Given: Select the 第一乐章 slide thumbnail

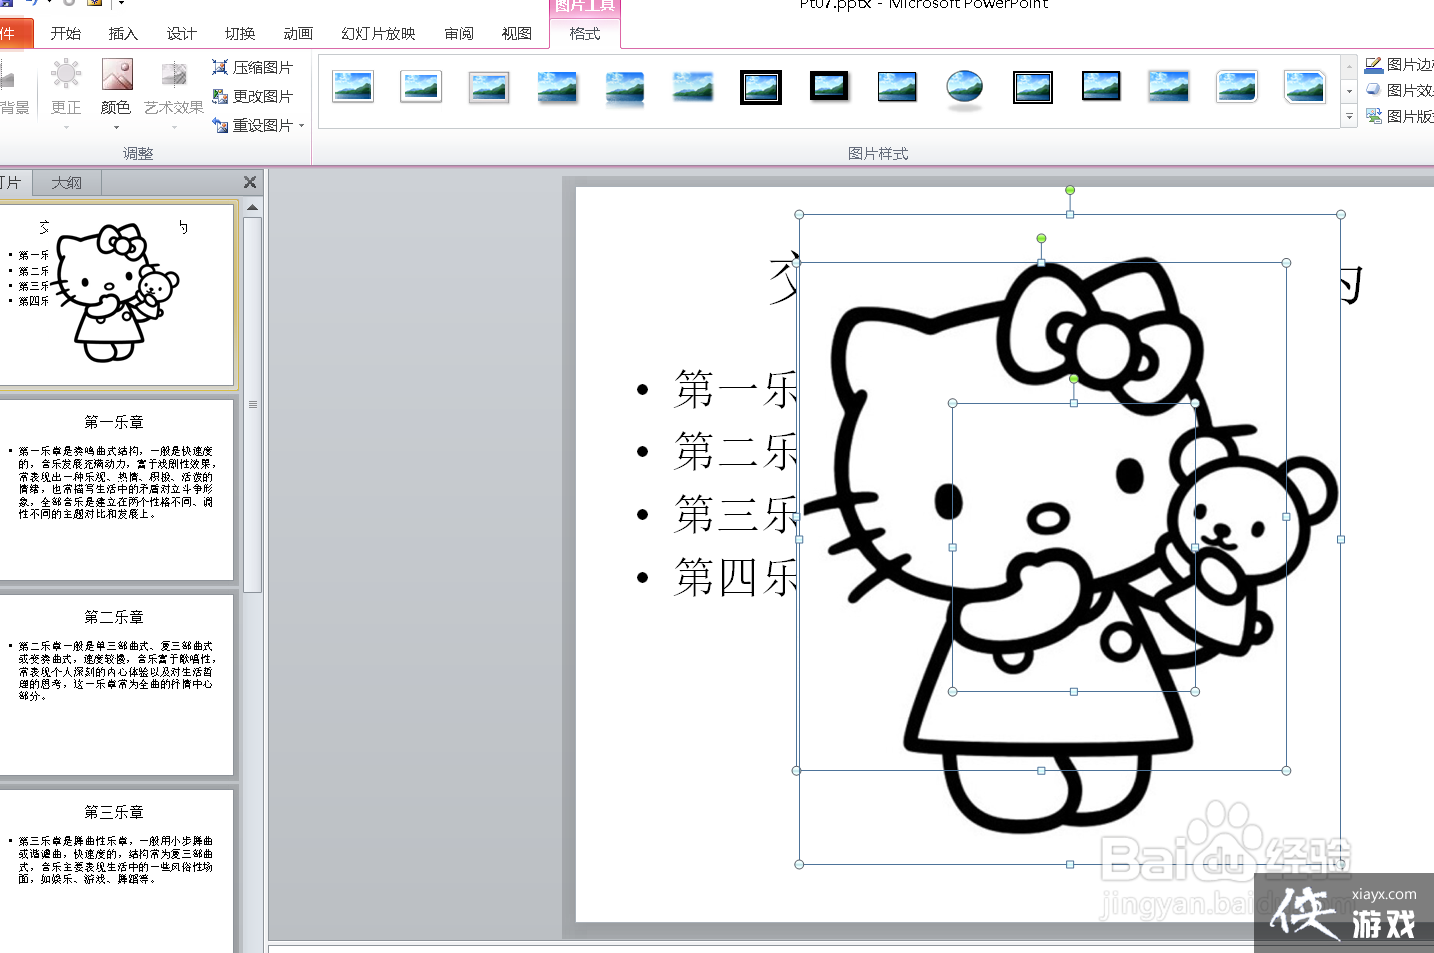Looking at the screenshot, I should pos(117,489).
